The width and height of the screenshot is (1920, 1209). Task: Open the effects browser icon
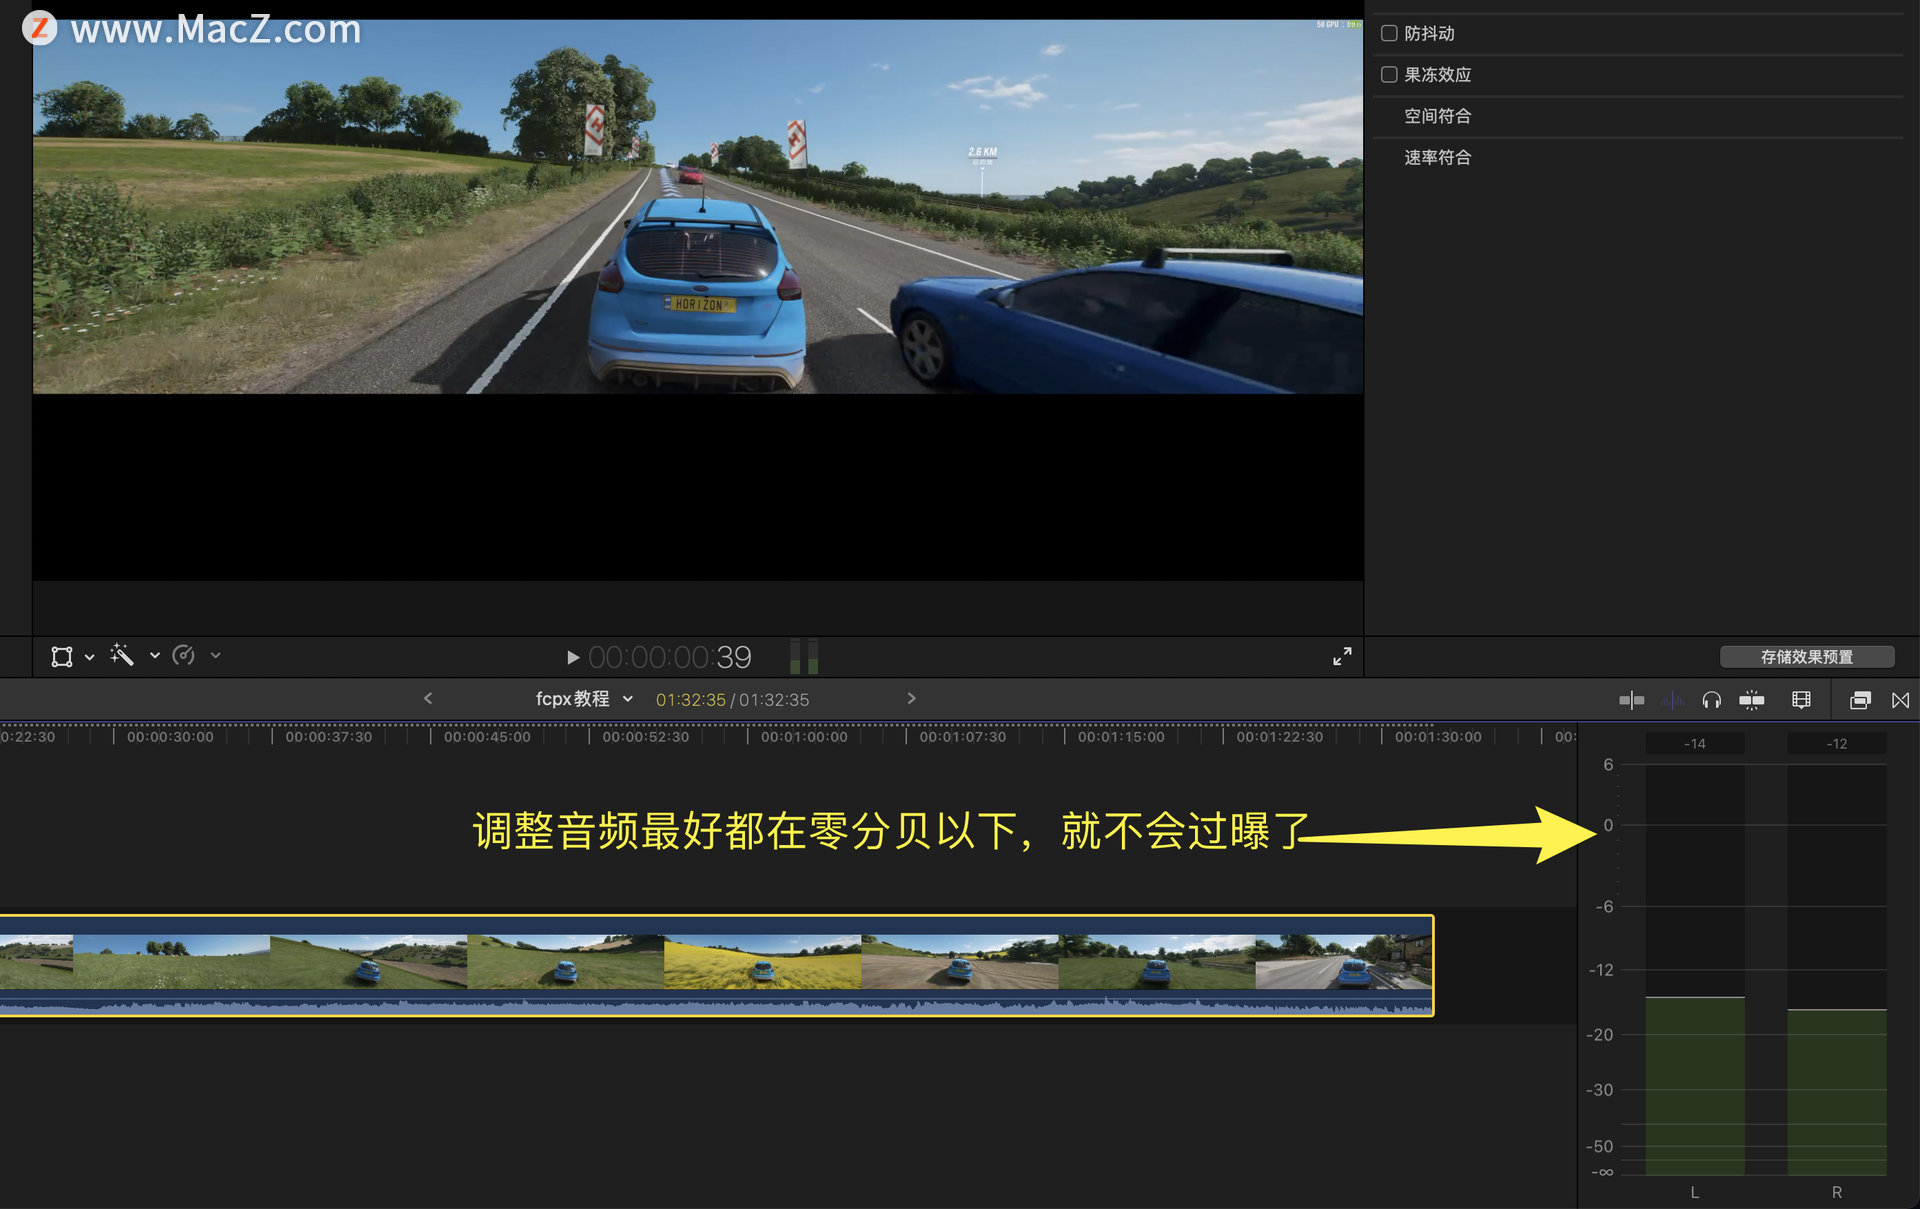(x=1860, y=700)
